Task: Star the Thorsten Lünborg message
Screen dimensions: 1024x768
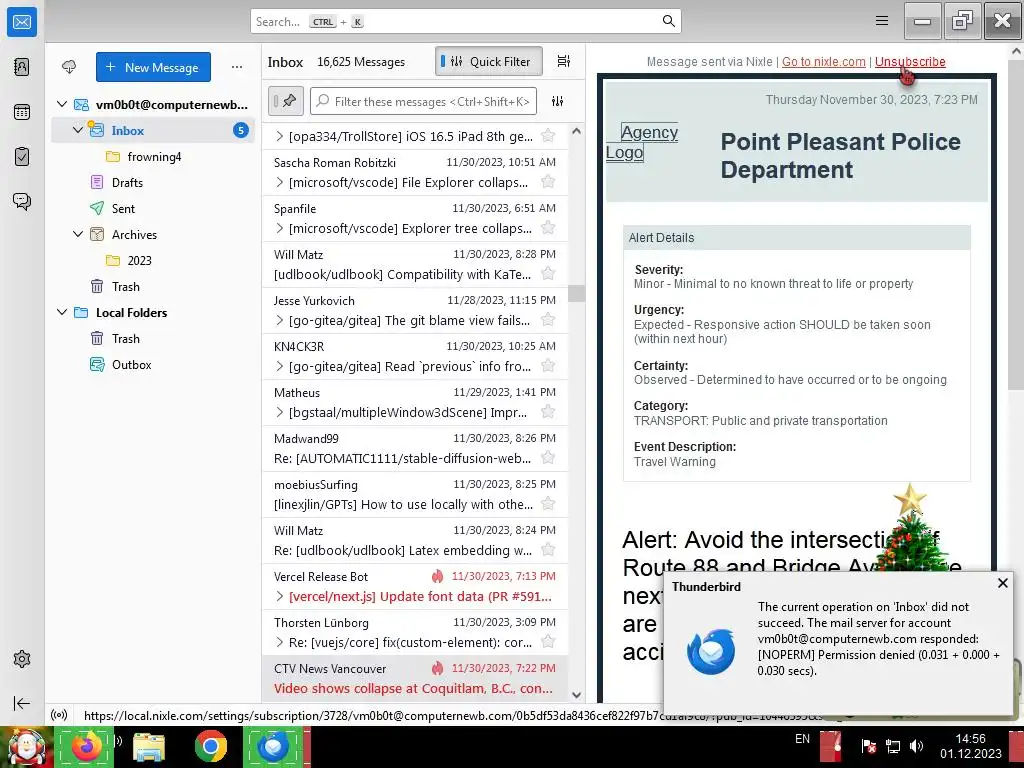Action: tap(548, 642)
